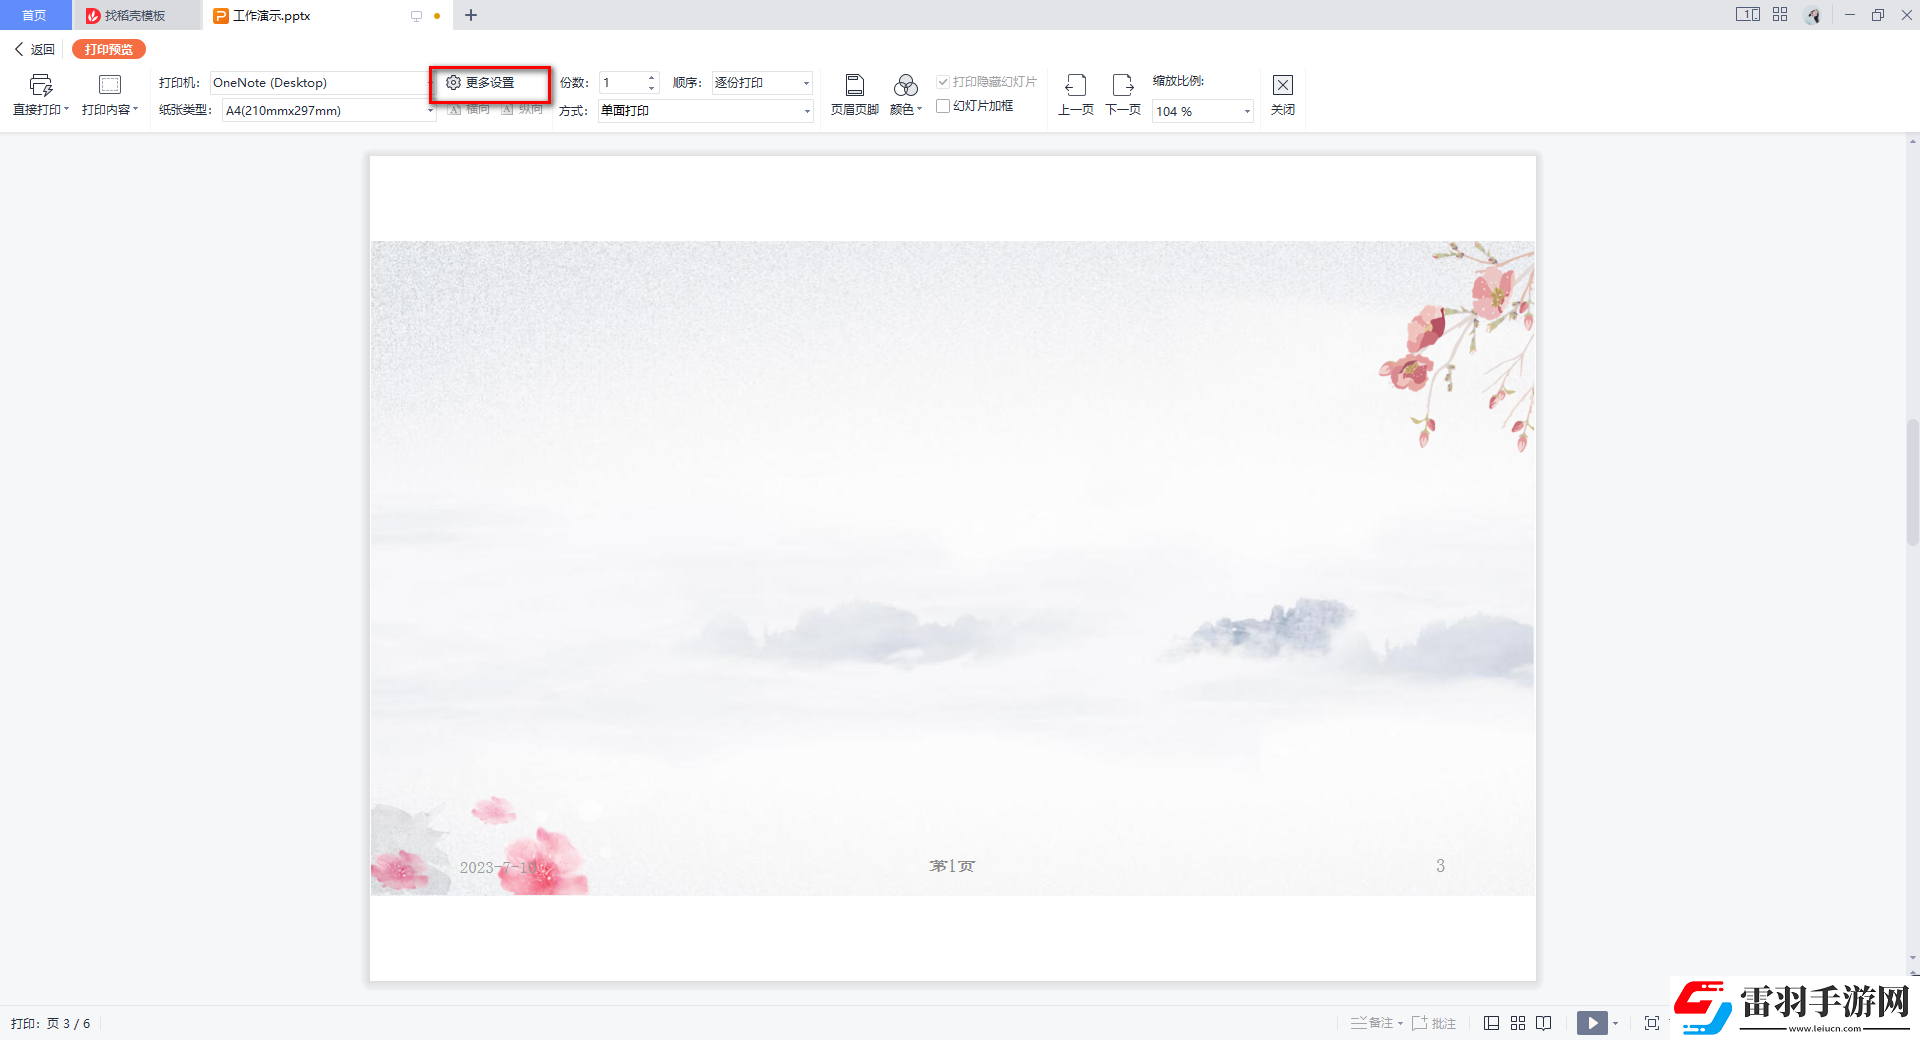The width and height of the screenshot is (1920, 1040).
Task: Enable the 幻灯片加框 checkbox
Action: coord(943,106)
